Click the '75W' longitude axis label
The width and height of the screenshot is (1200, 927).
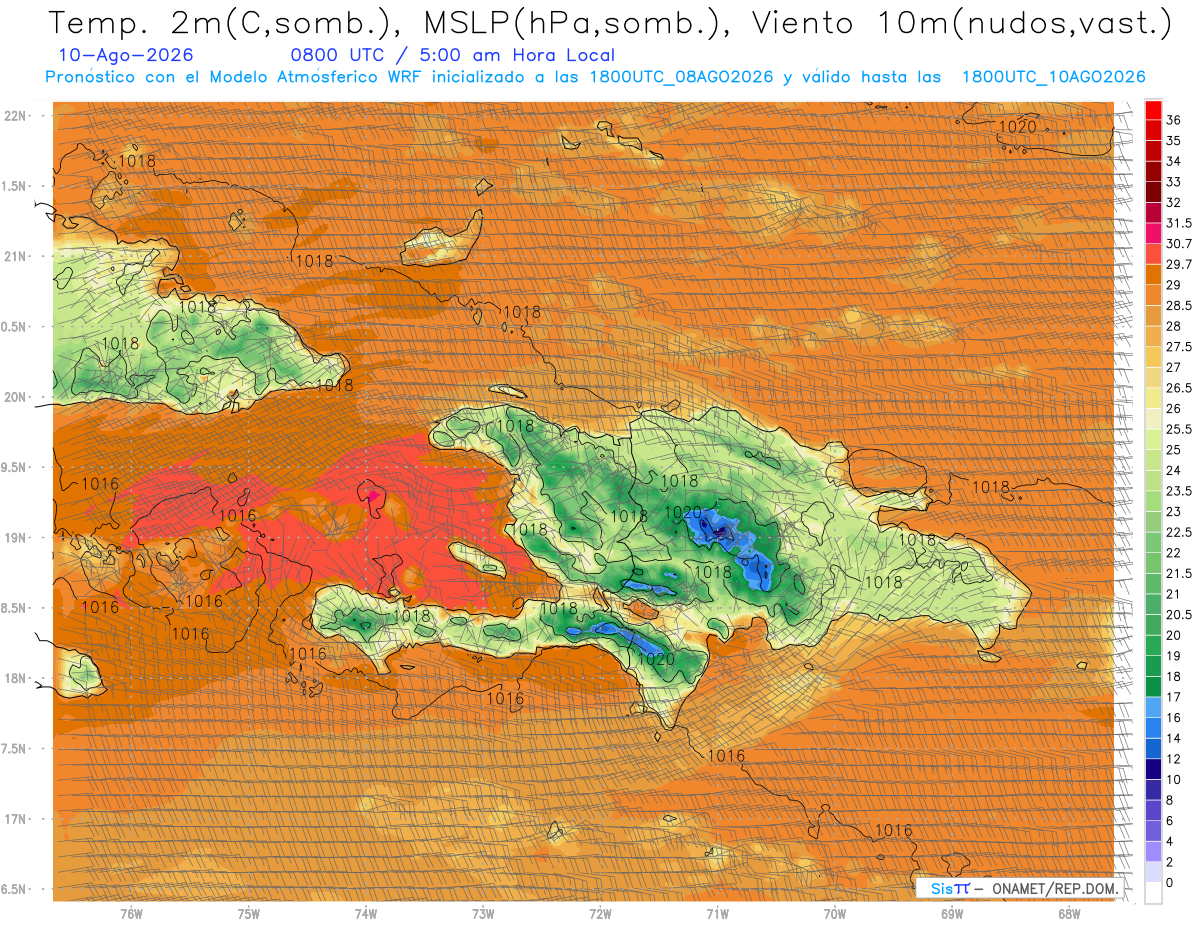coord(249,913)
